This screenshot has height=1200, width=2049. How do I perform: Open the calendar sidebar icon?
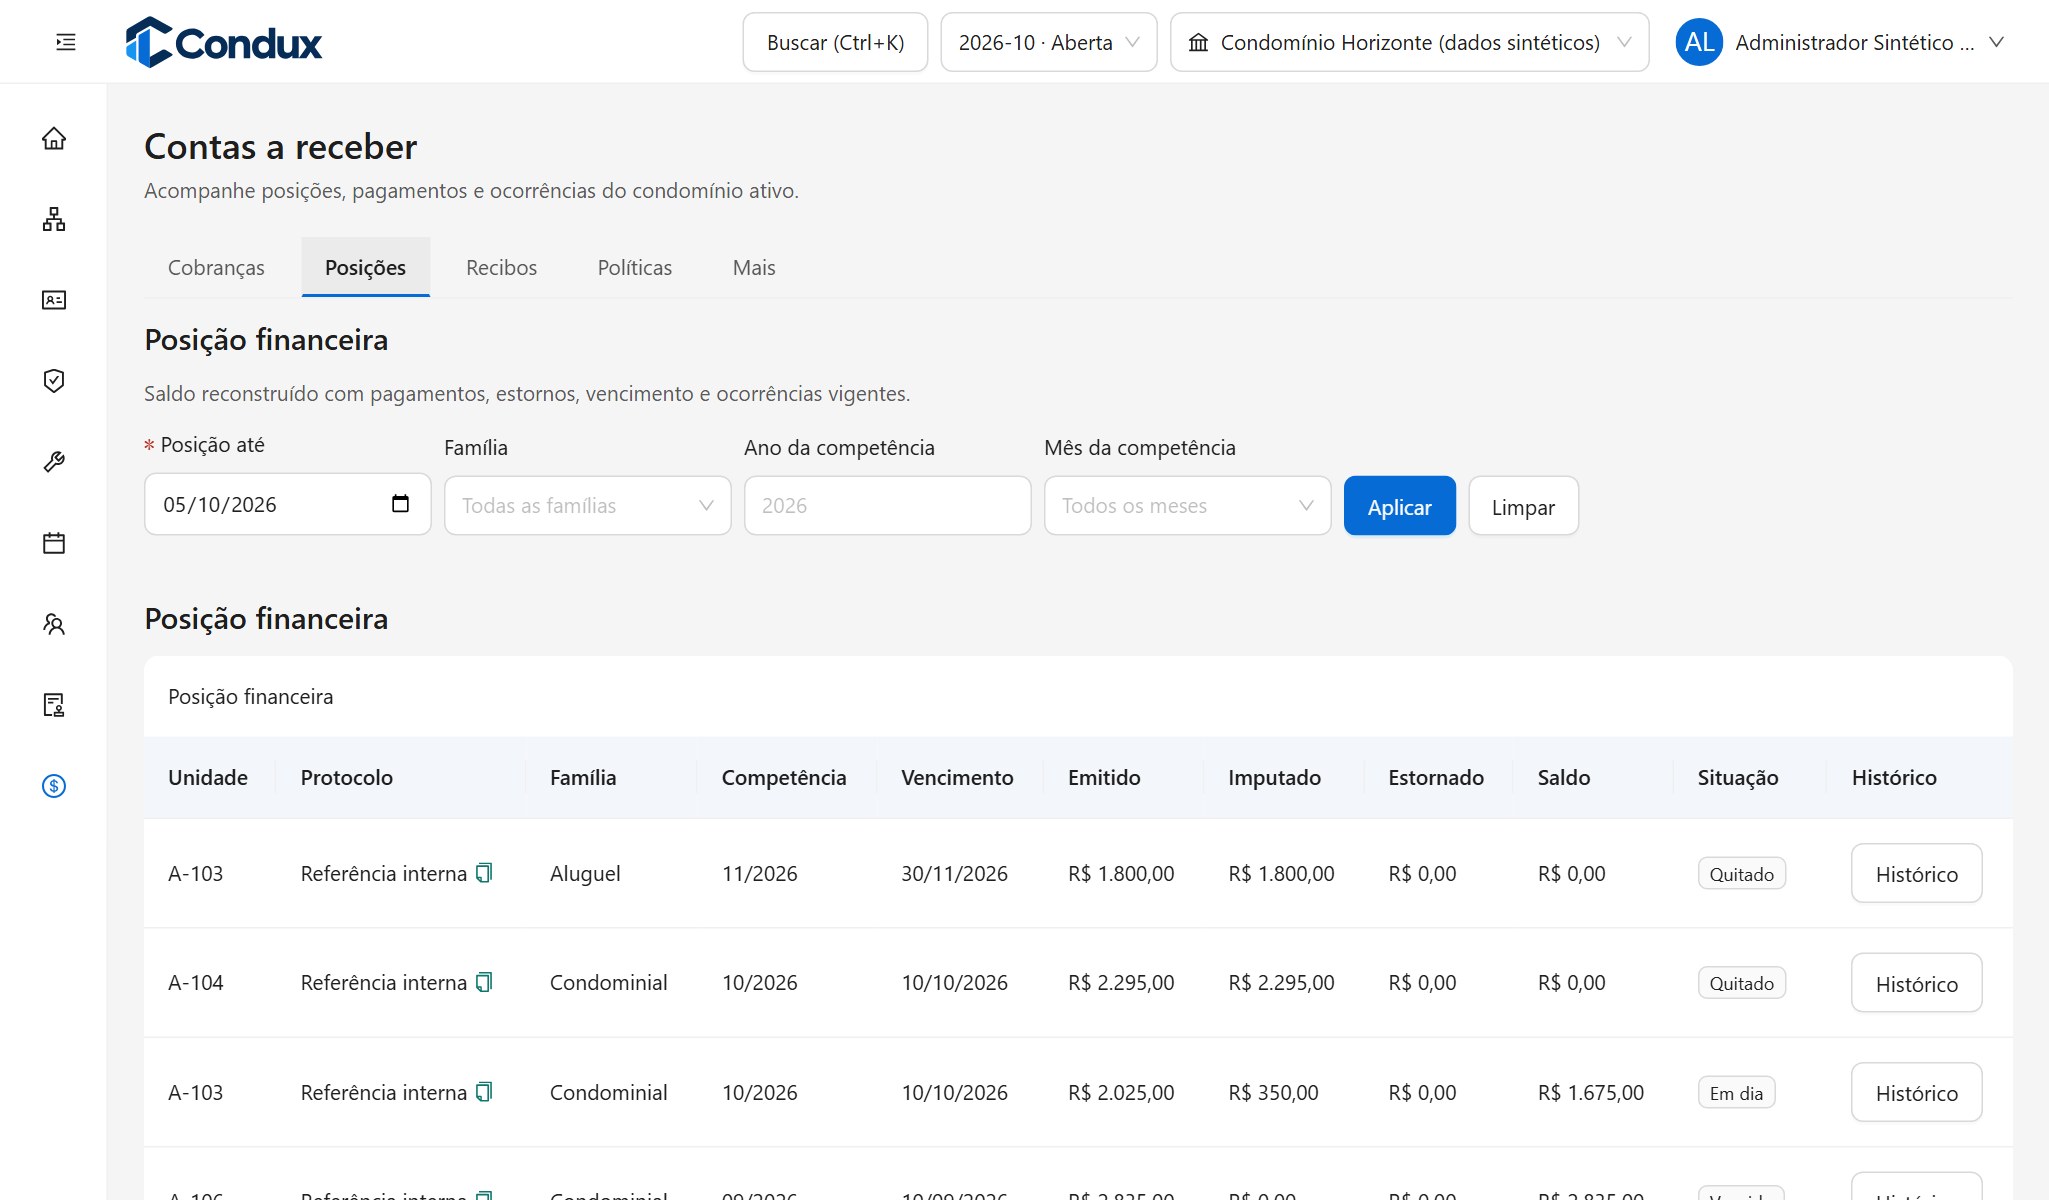pos(54,543)
